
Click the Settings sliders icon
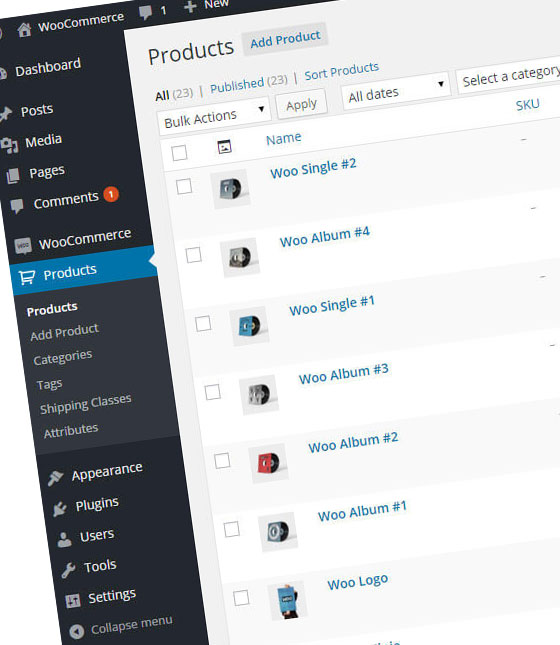73,601
